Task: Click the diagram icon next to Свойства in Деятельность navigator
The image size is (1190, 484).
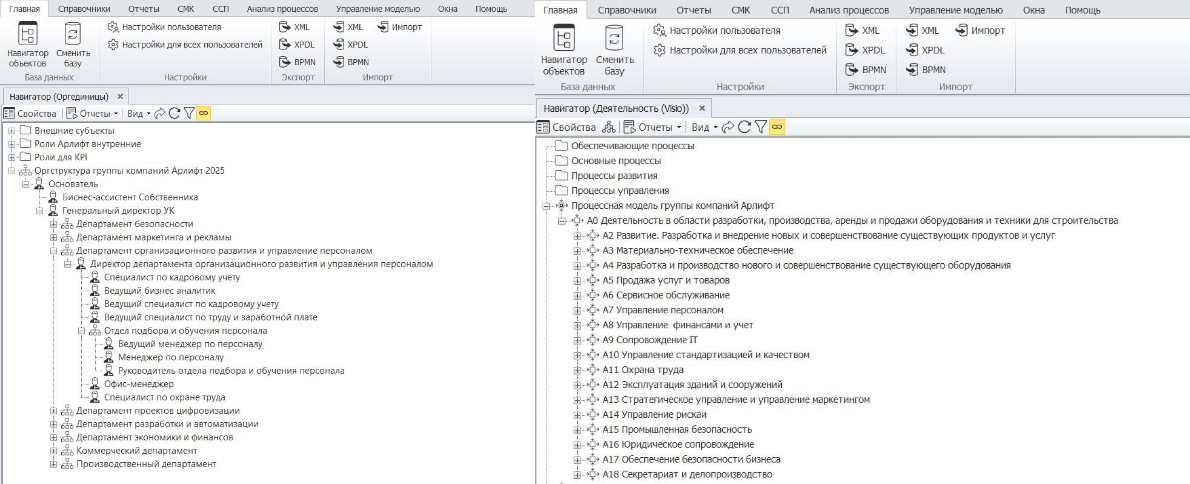Action: pos(607,127)
